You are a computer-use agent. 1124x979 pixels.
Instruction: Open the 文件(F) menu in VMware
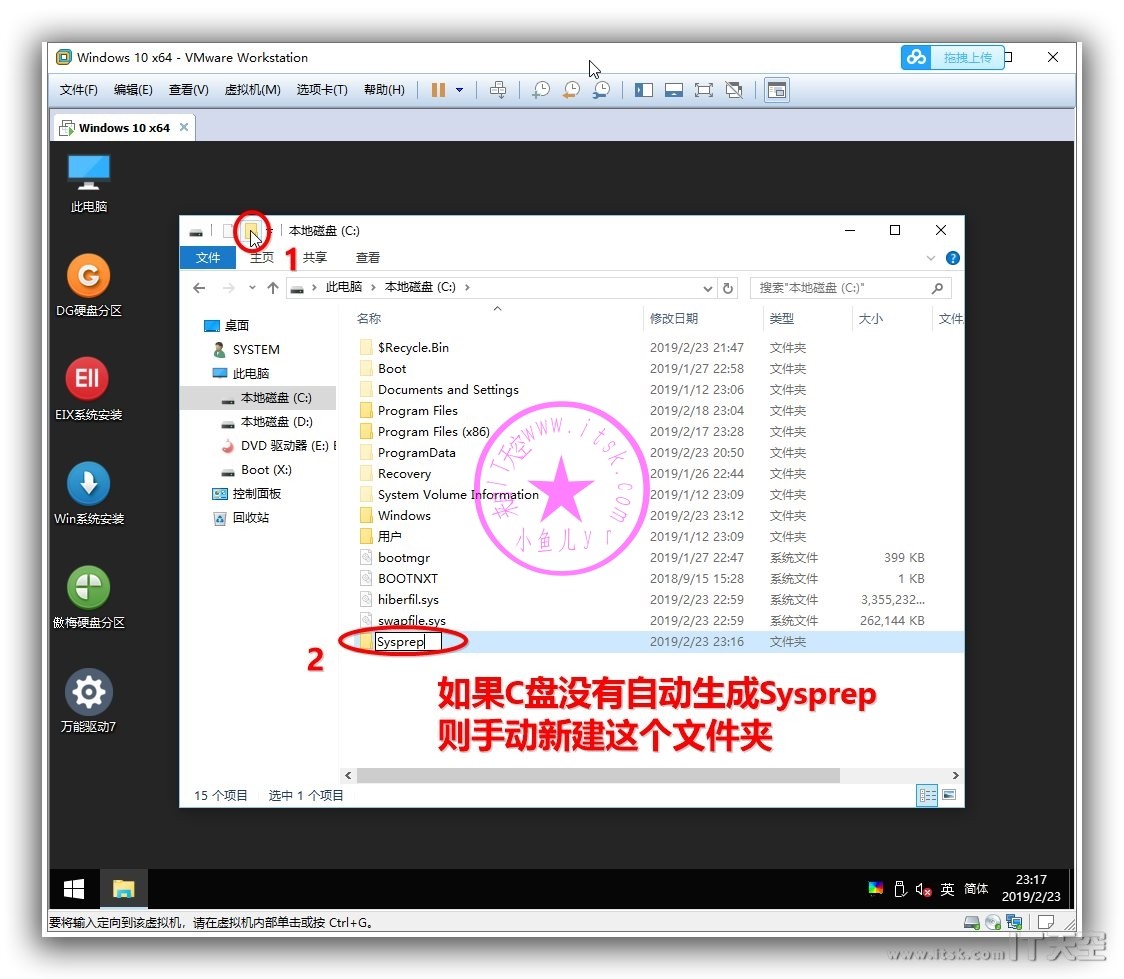coord(78,90)
